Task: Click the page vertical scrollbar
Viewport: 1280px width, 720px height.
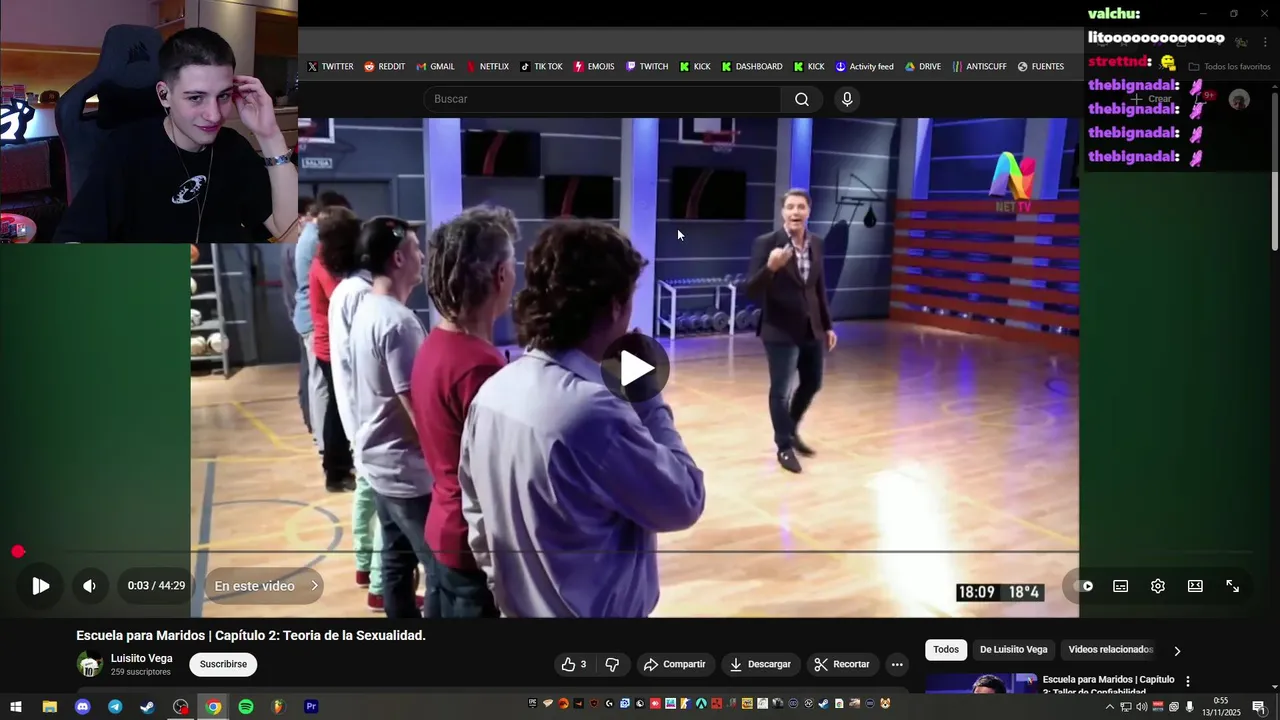Action: click(x=1275, y=170)
